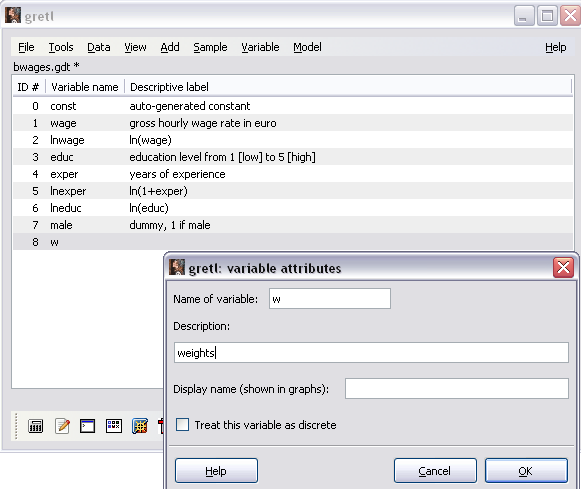This screenshot has height=489, width=581.
Task: Launch the calculator icon in gretl toolbar
Action: pyautogui.click(x=36, y=426)
